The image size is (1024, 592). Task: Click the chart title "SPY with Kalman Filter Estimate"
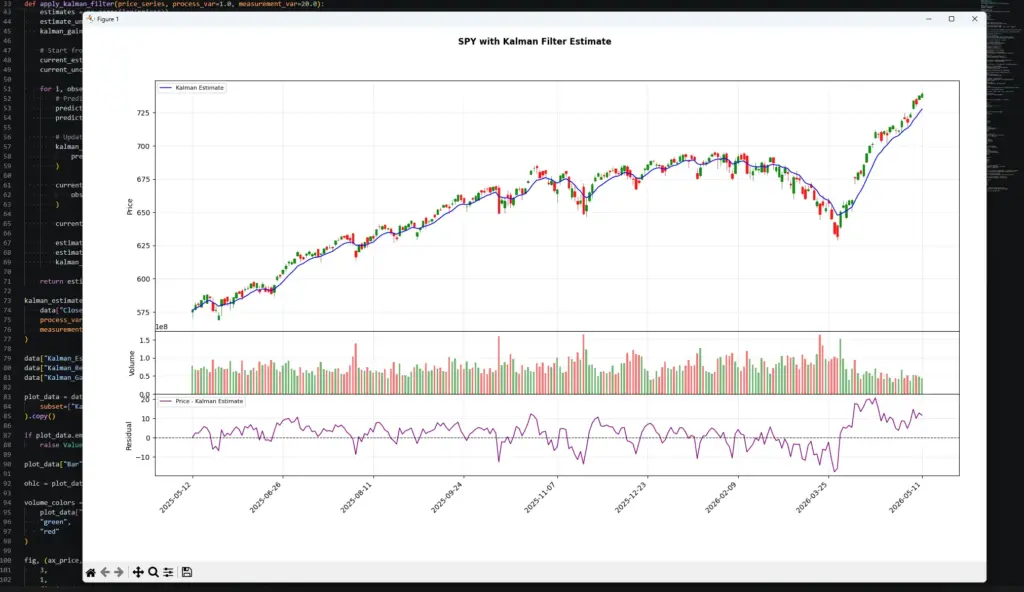pyautogui.click(x=534, y=41)
